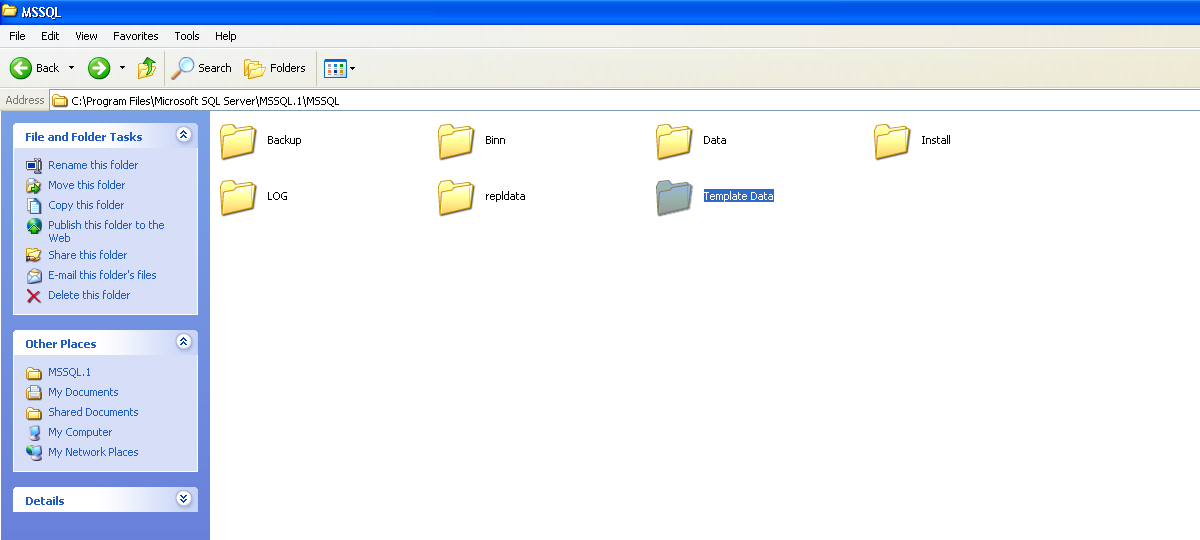1200x540 pixels.
Task: Click the Install folder name
Action: [935, 140]
